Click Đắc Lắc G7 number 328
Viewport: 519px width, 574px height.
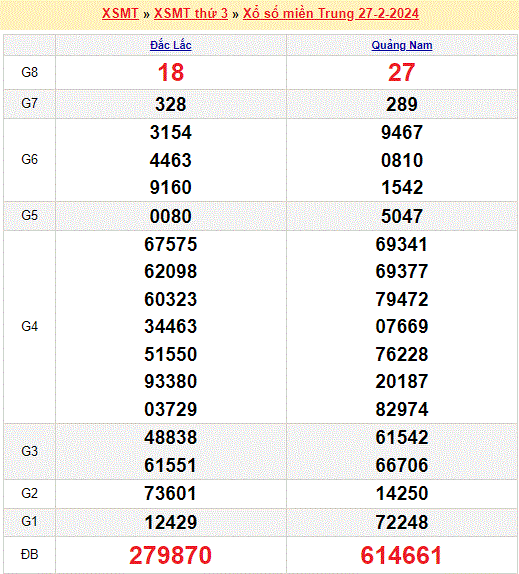click(171, 104)
